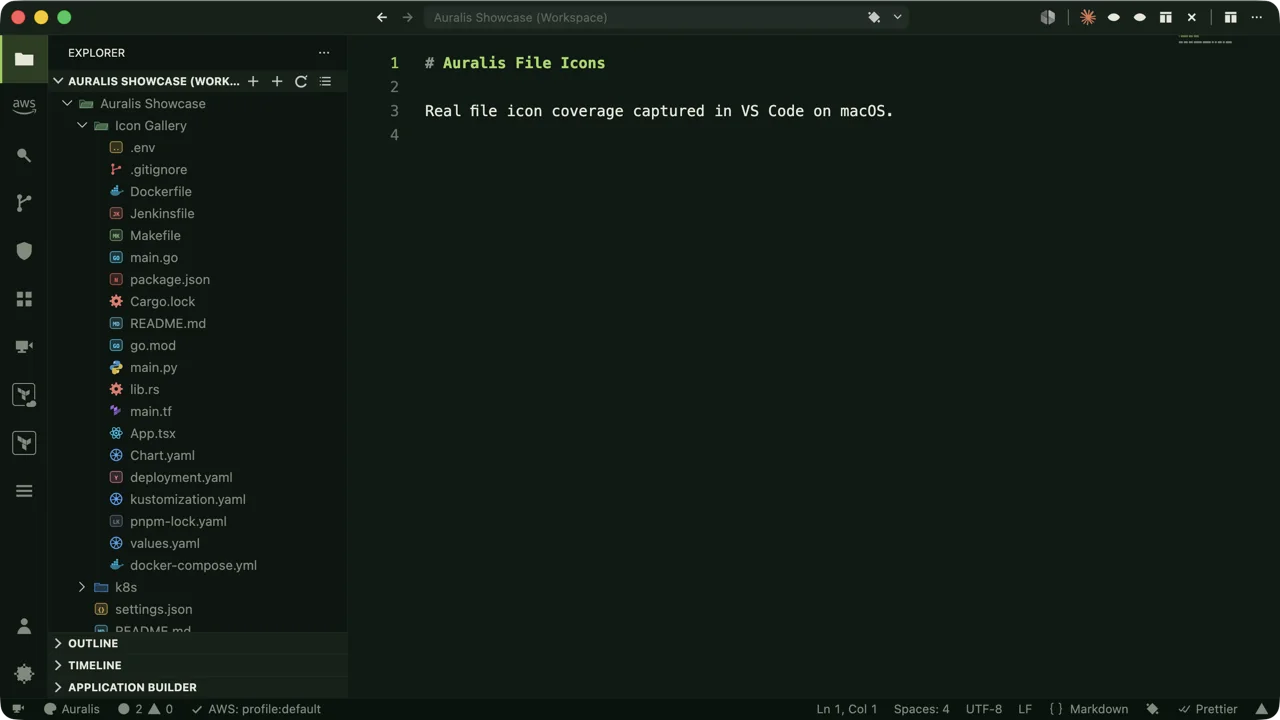Collapse all folders in Explorer
Screen dimensions: 1280x720
(325, 81)
